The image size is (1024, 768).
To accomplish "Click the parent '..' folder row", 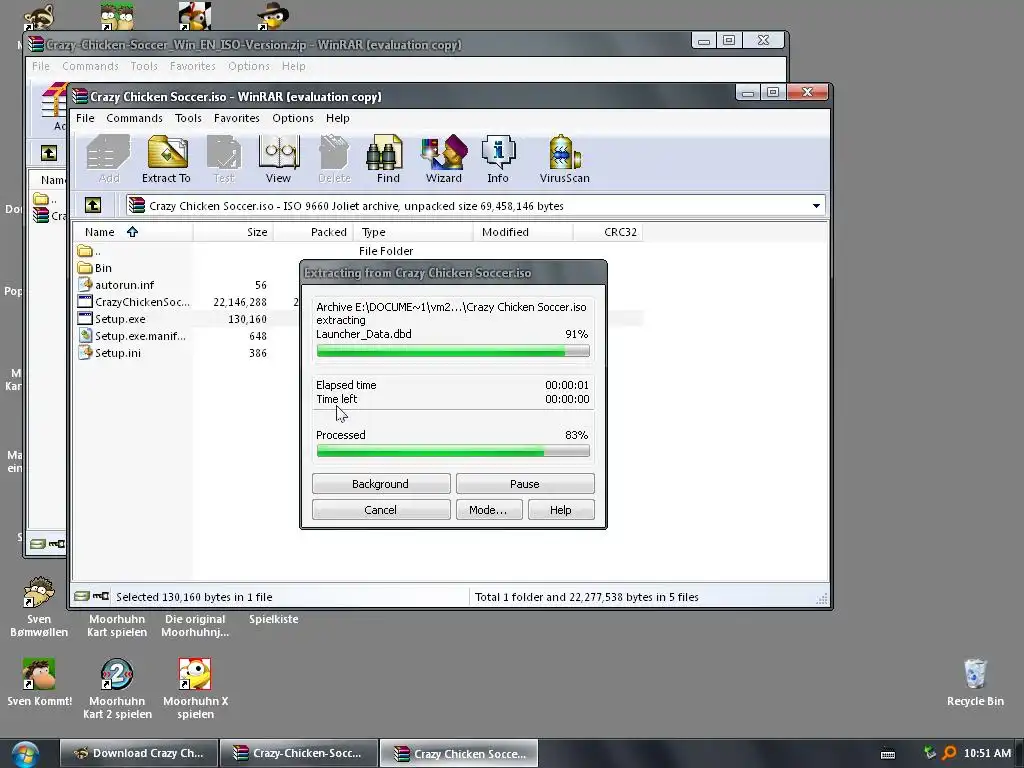I will pyautogui.click(x=359, y=251).
